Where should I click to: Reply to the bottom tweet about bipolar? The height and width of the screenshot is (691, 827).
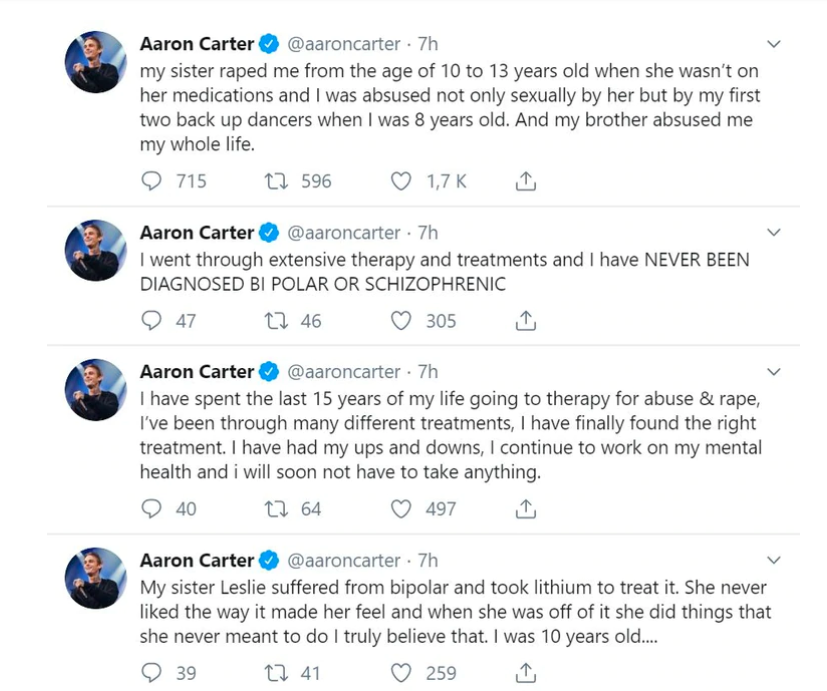point(151,672)
